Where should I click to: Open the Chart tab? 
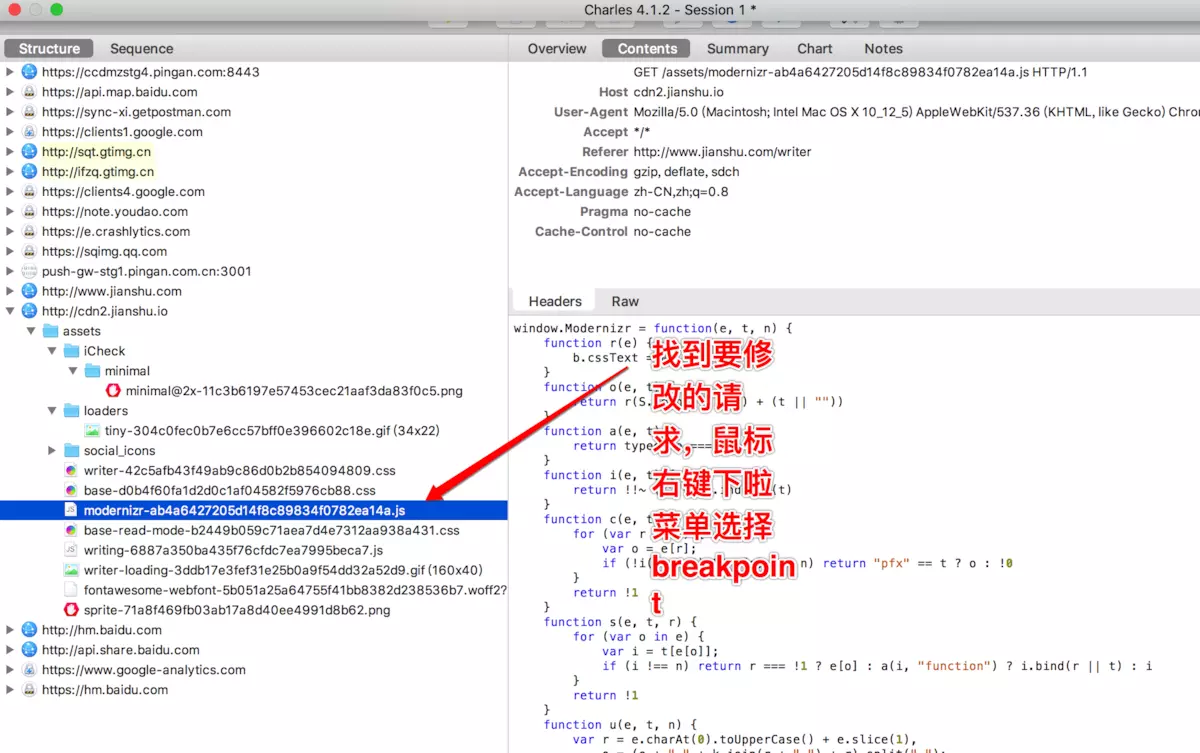(815, 48)
